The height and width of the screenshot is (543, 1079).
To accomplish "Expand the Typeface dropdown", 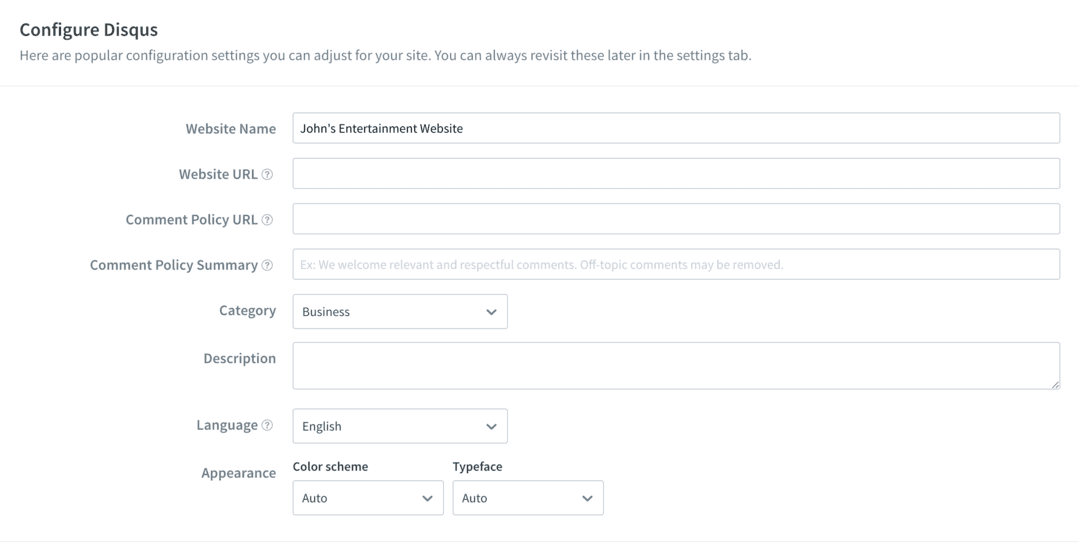I will [527, 498].
